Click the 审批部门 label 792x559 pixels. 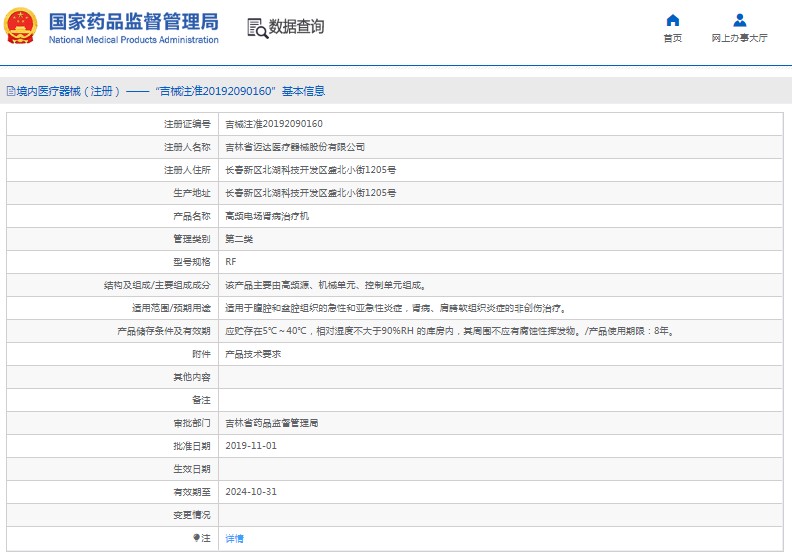(192, 423)
